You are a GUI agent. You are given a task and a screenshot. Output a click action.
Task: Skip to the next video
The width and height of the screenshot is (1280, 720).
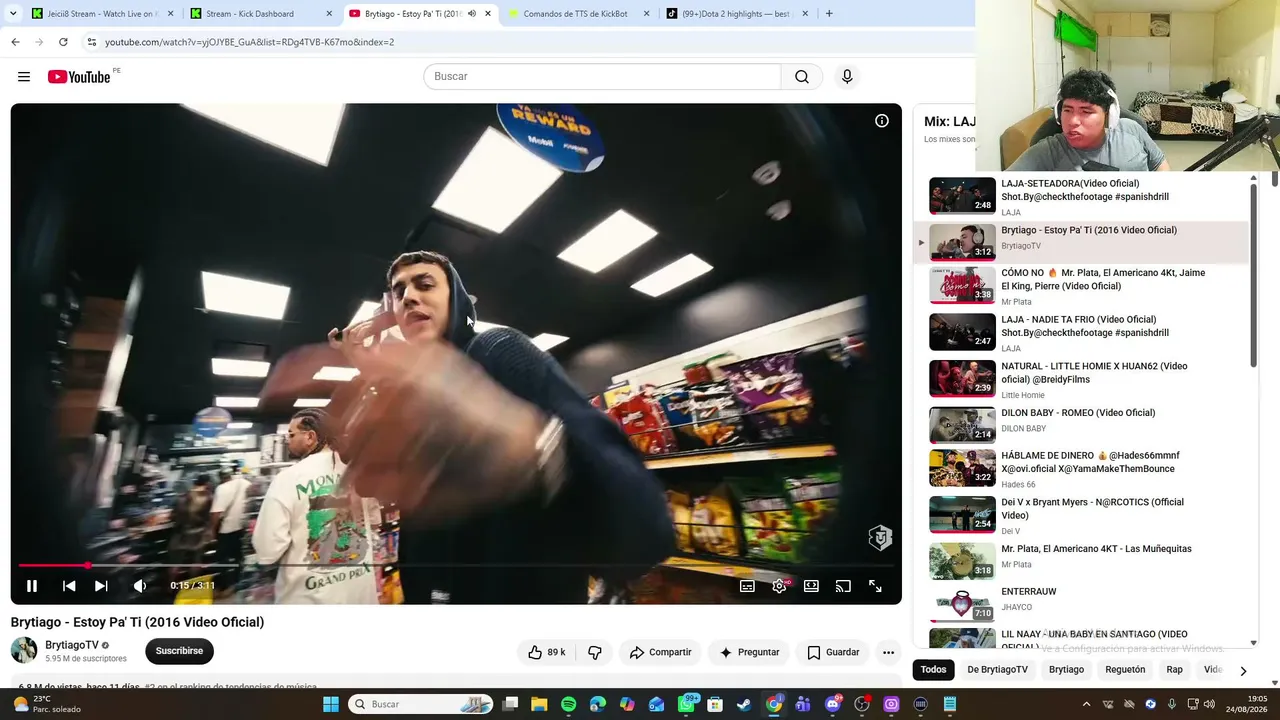pyautogui.click(x=101, y=586)
